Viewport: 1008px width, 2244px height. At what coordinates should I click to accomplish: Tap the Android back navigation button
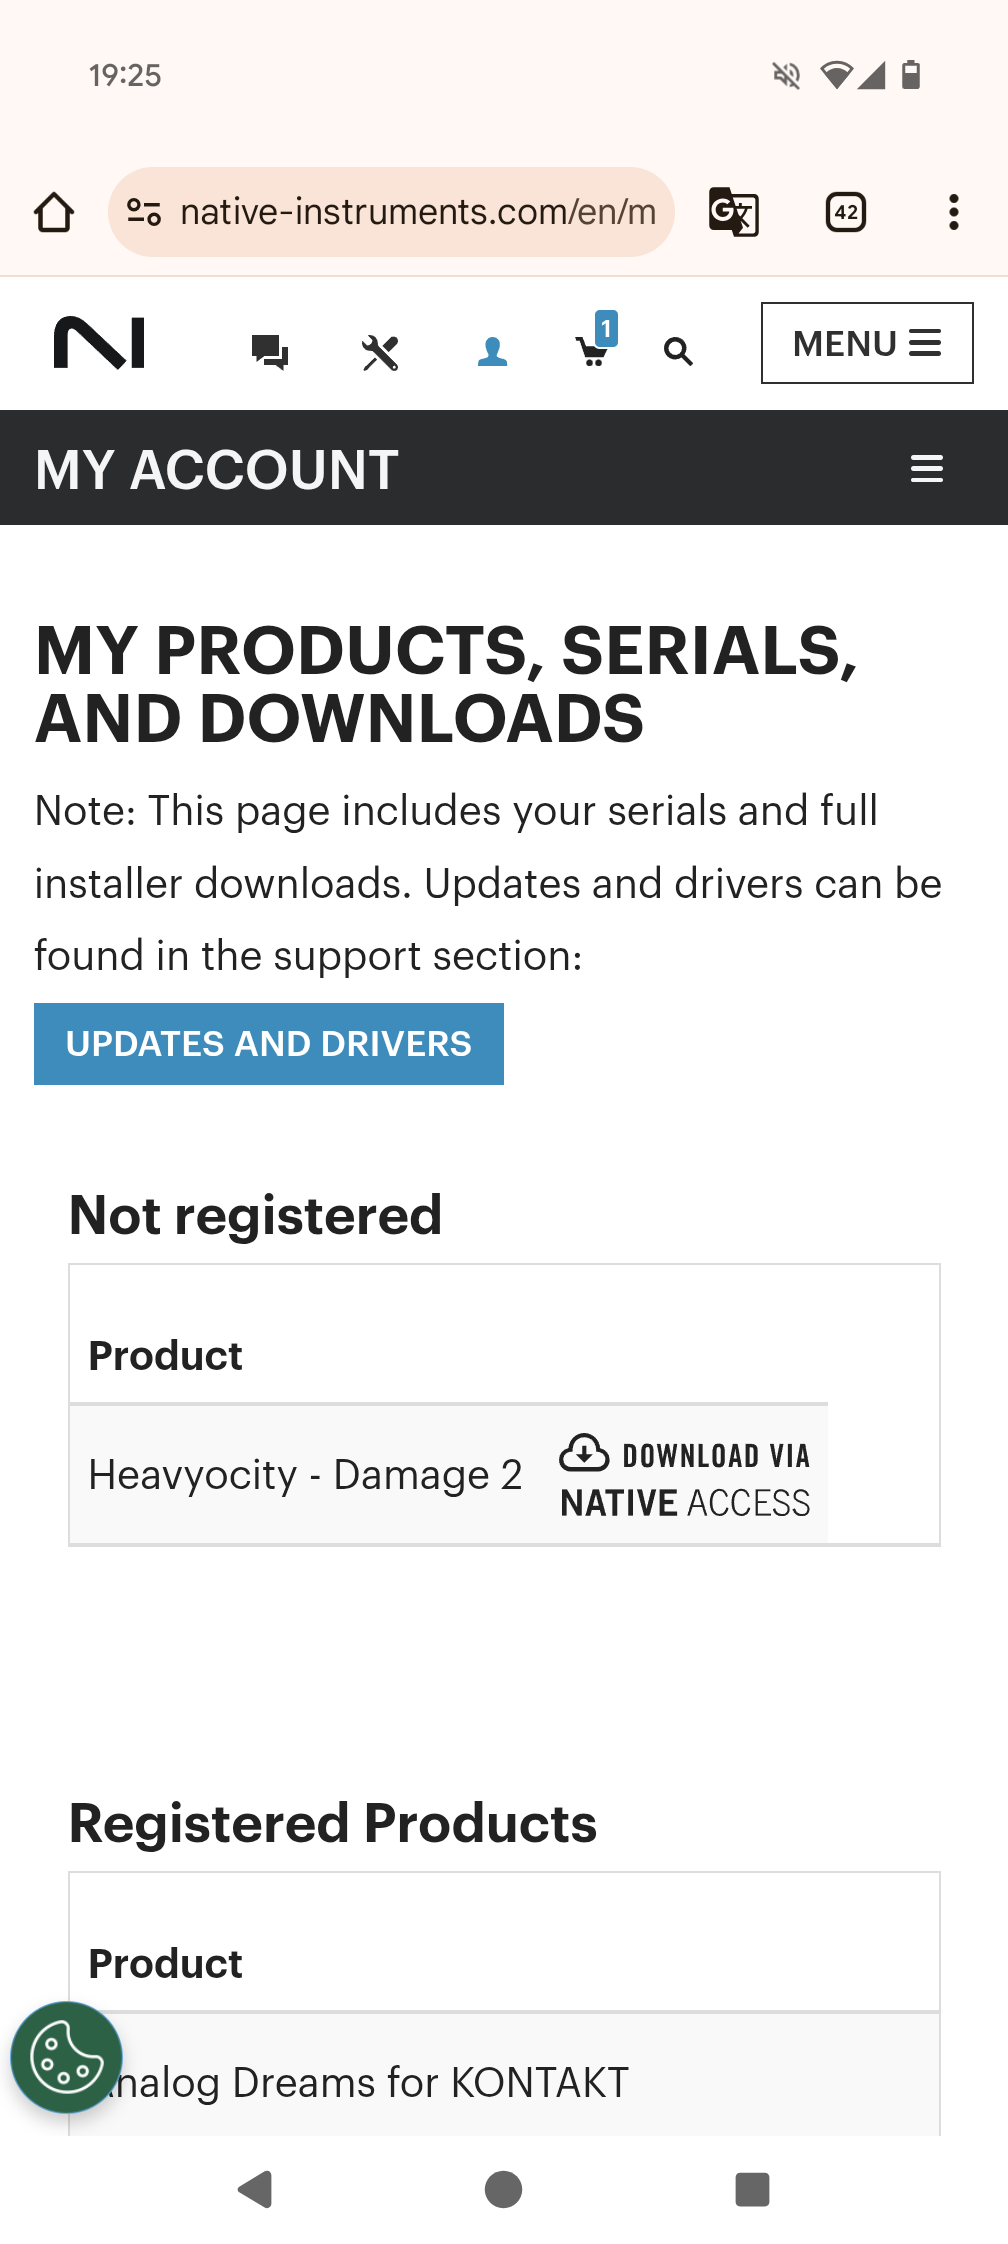(x=255, y=2189)
